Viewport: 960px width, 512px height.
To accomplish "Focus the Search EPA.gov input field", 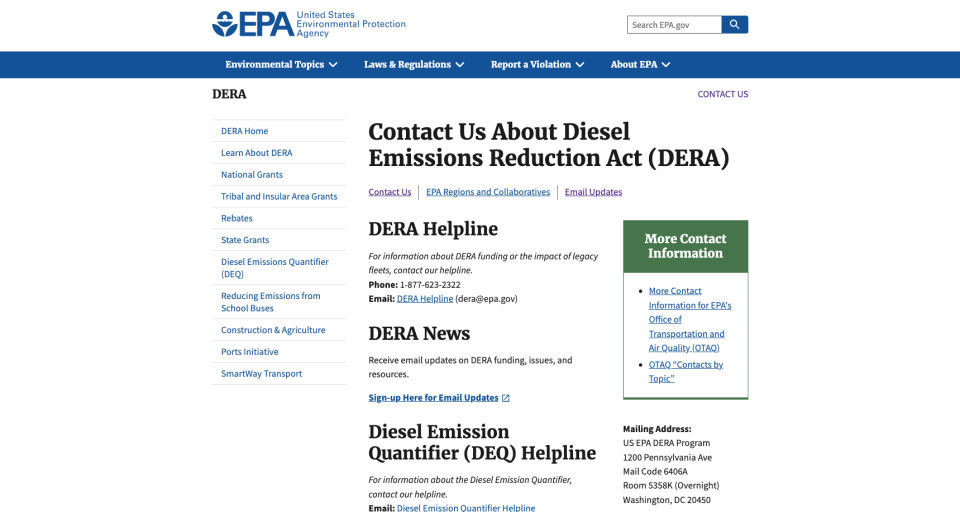I will (673, 25).
